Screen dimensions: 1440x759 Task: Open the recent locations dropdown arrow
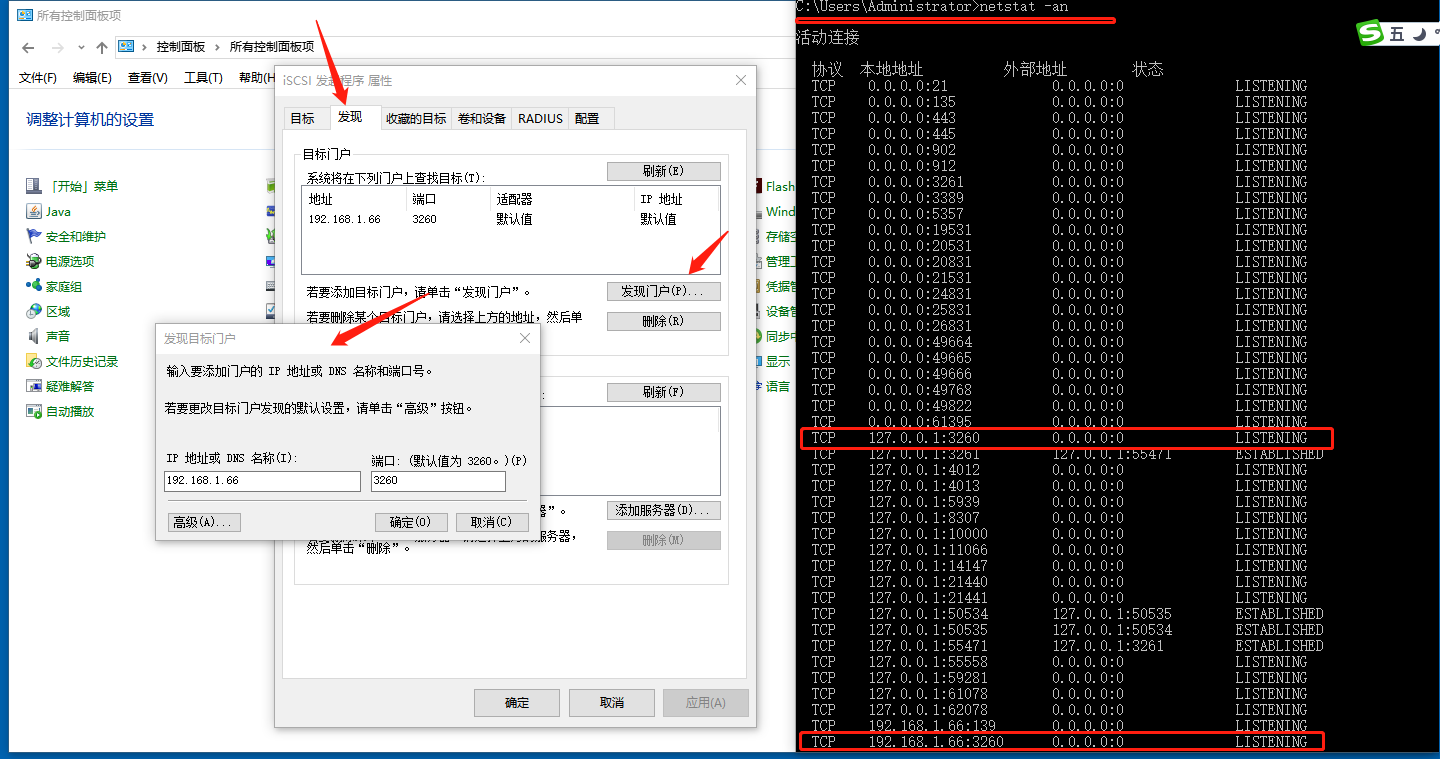[x=82, y=48]
